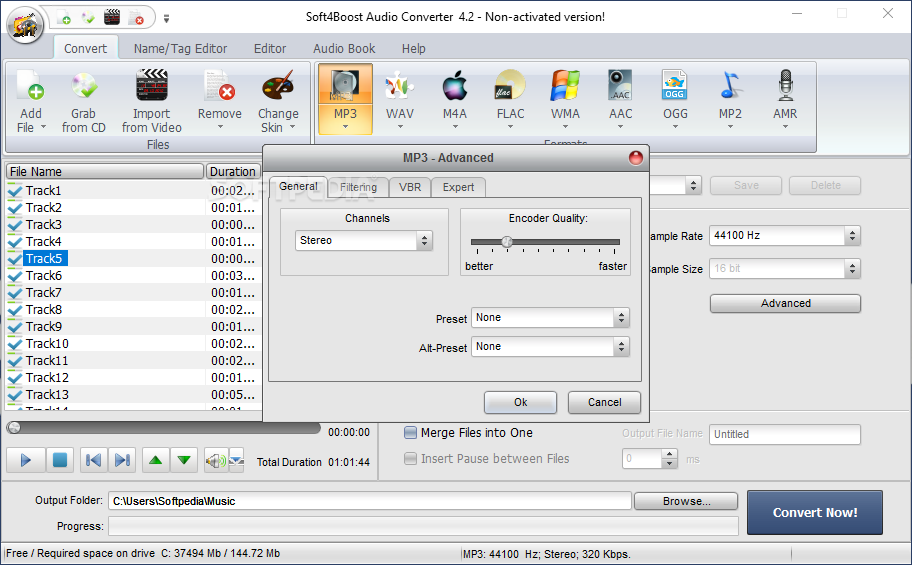Open the Editor ribbon tab
Image resolution: width=912 pixels, height=565 pixels.
[270, 49]
